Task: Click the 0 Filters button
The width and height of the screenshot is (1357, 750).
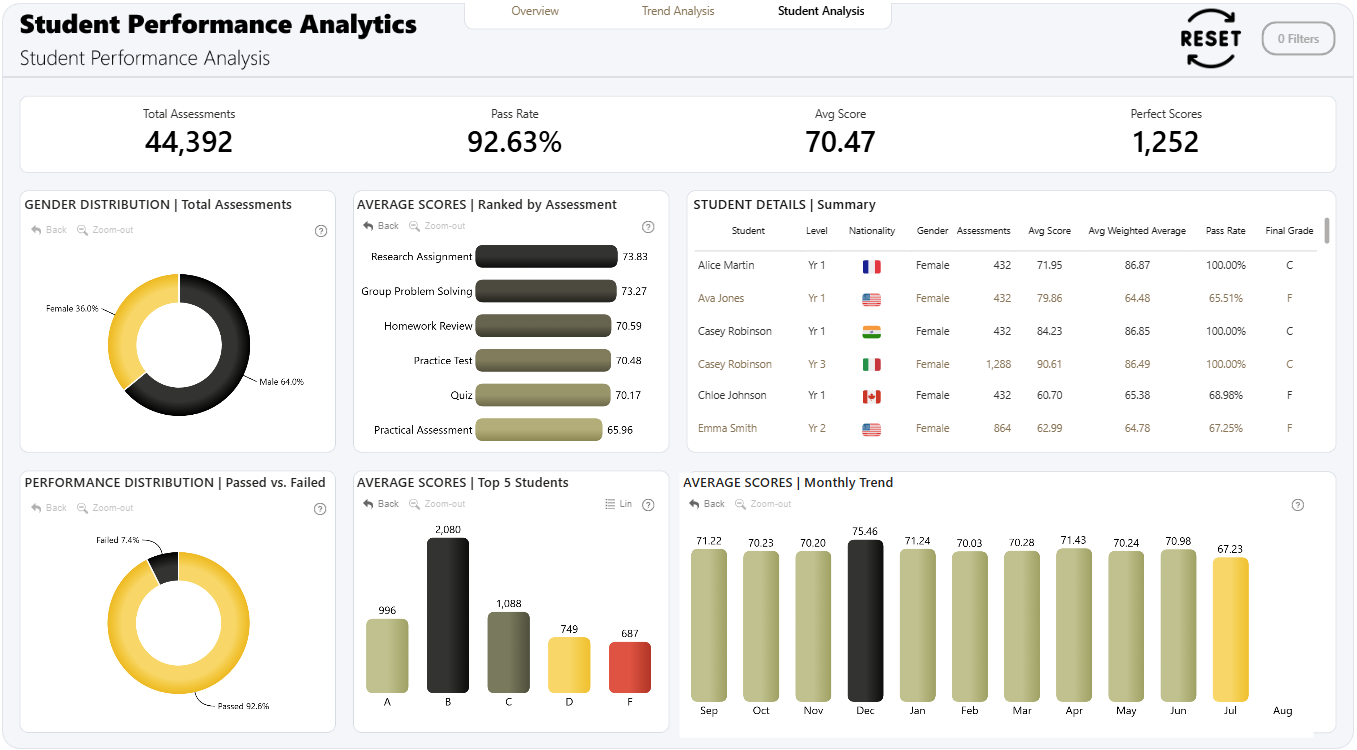Action: click(x=1298, y=39)
